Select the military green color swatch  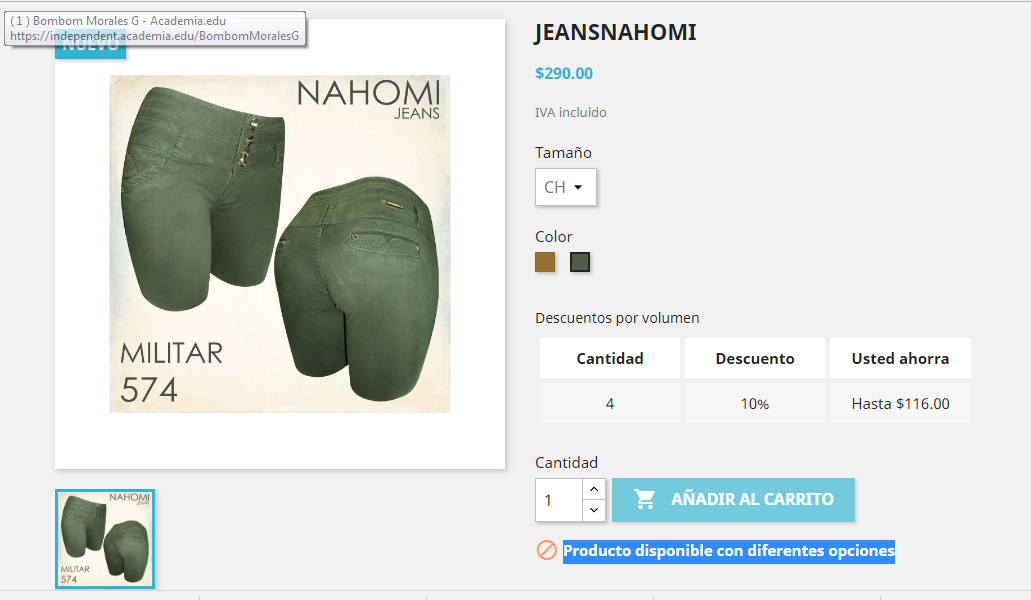click(580, 262)
